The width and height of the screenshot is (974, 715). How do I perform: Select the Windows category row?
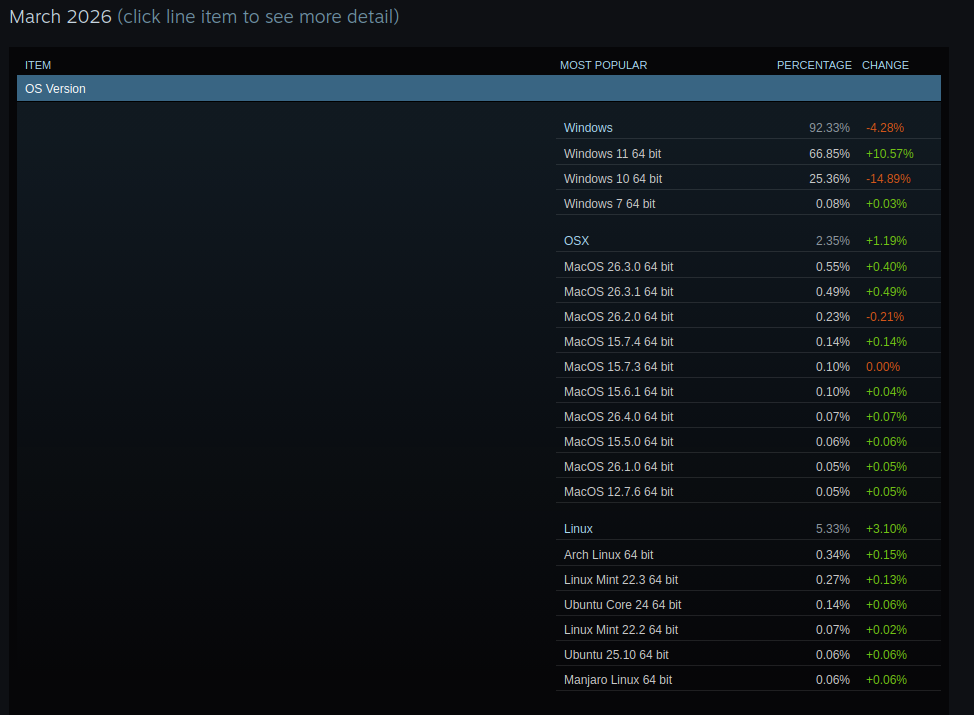coord(748,127)
